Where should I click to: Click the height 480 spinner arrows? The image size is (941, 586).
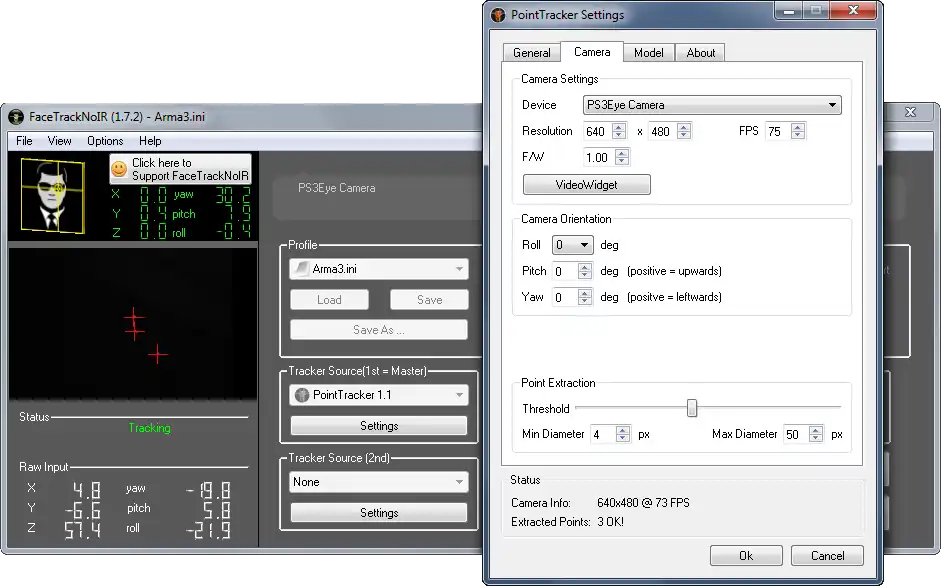coord(684,131)
